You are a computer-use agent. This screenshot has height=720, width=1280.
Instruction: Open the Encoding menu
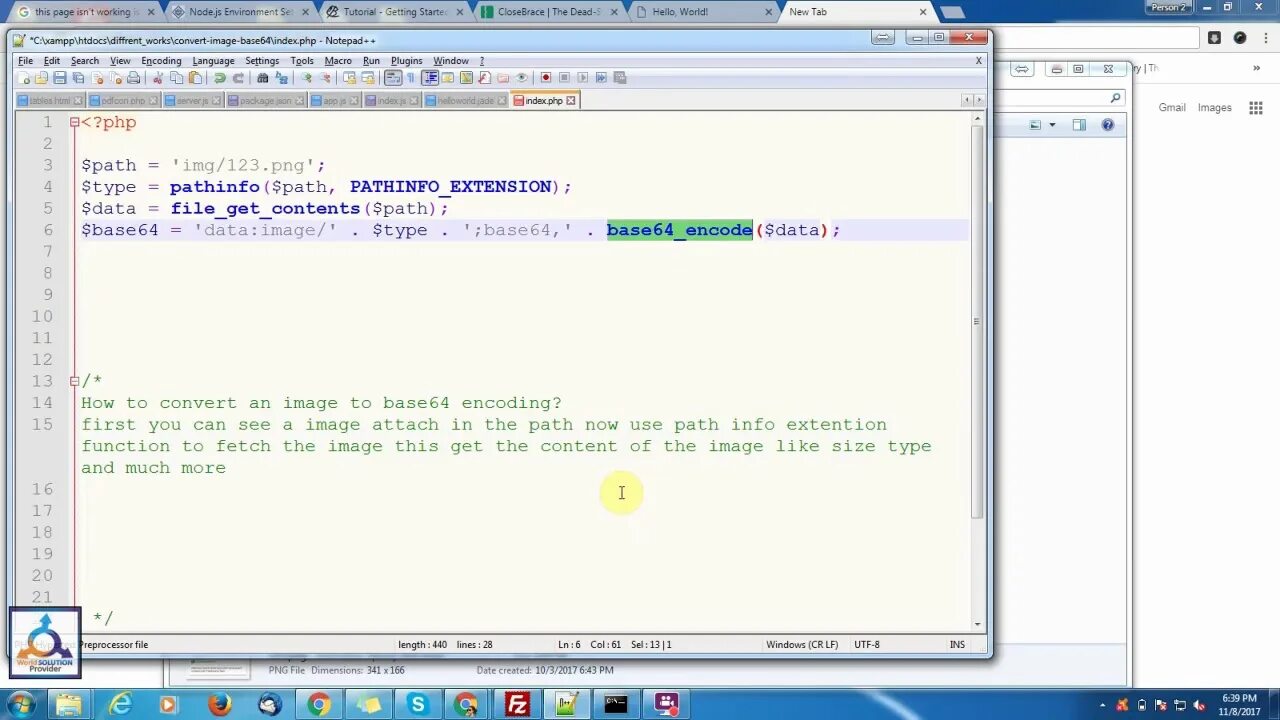[x=161, y=61]
